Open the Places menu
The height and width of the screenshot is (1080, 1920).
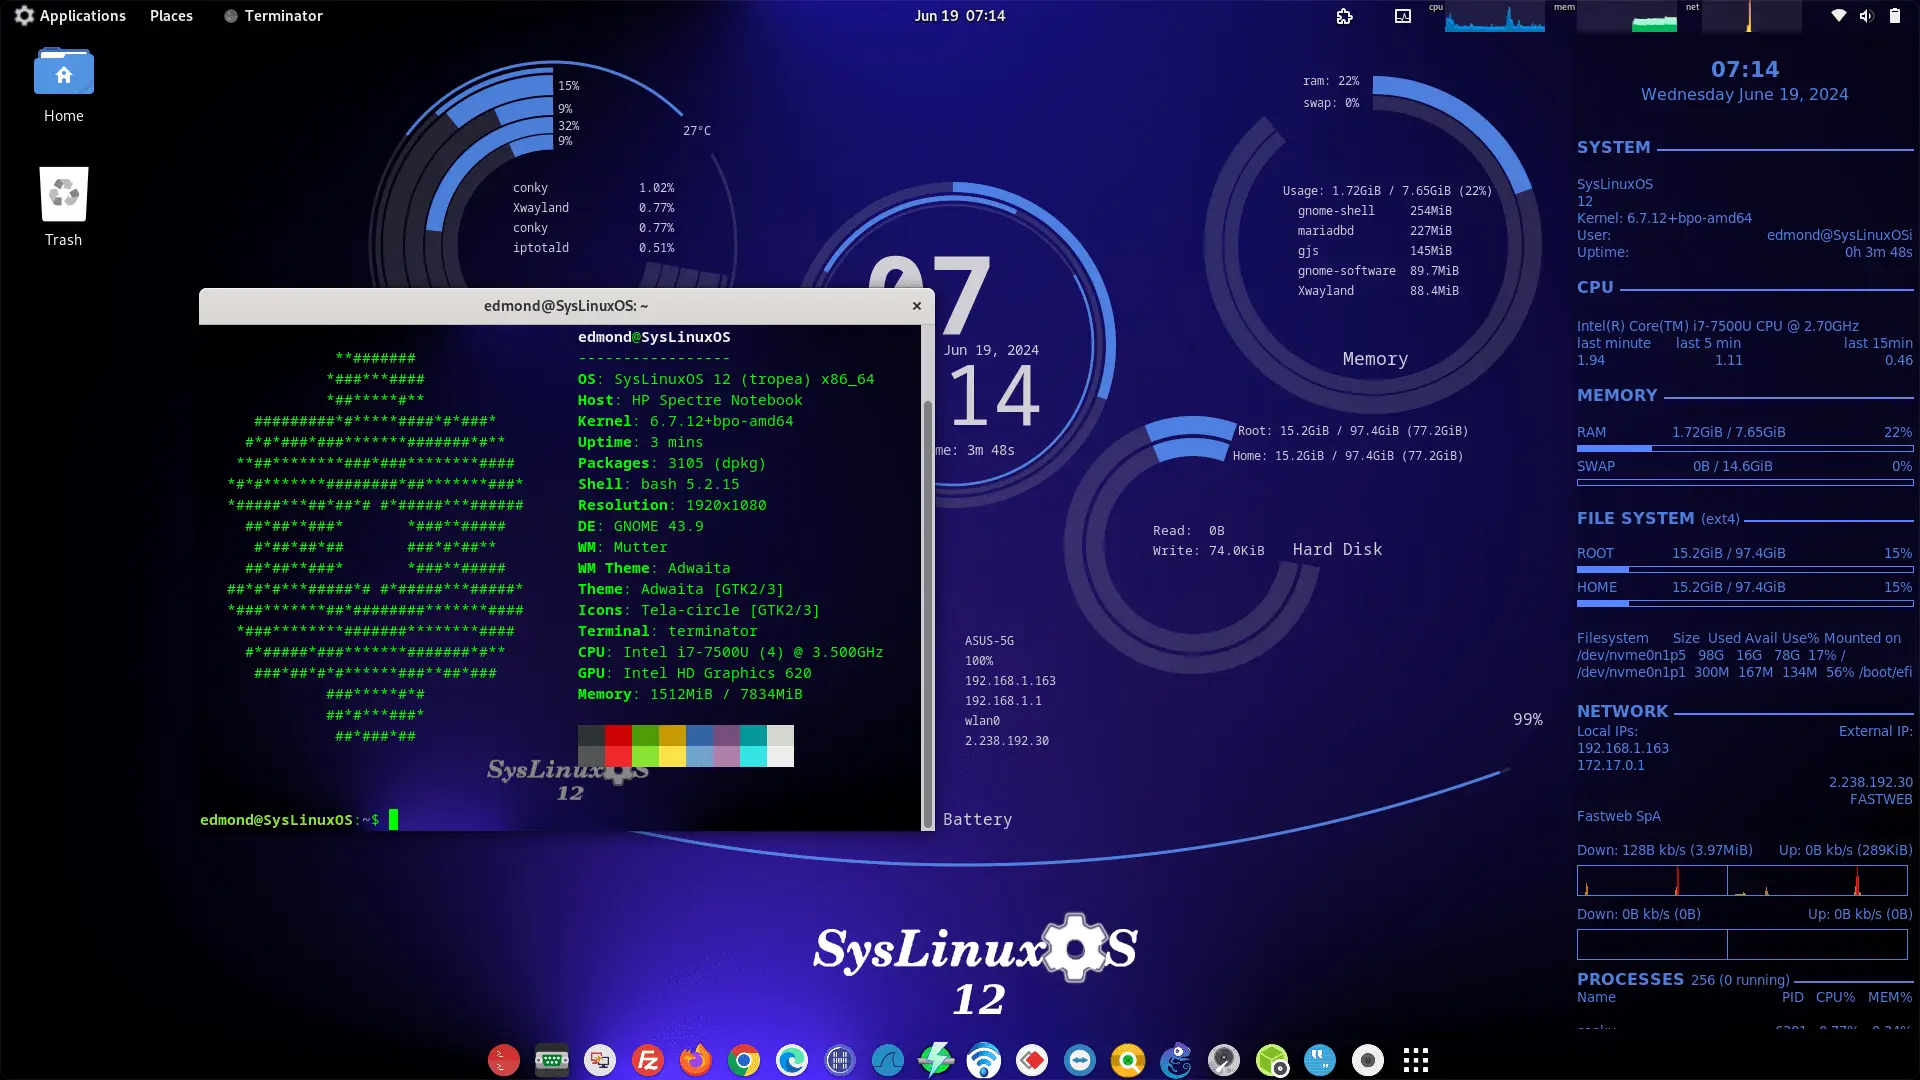170,16
